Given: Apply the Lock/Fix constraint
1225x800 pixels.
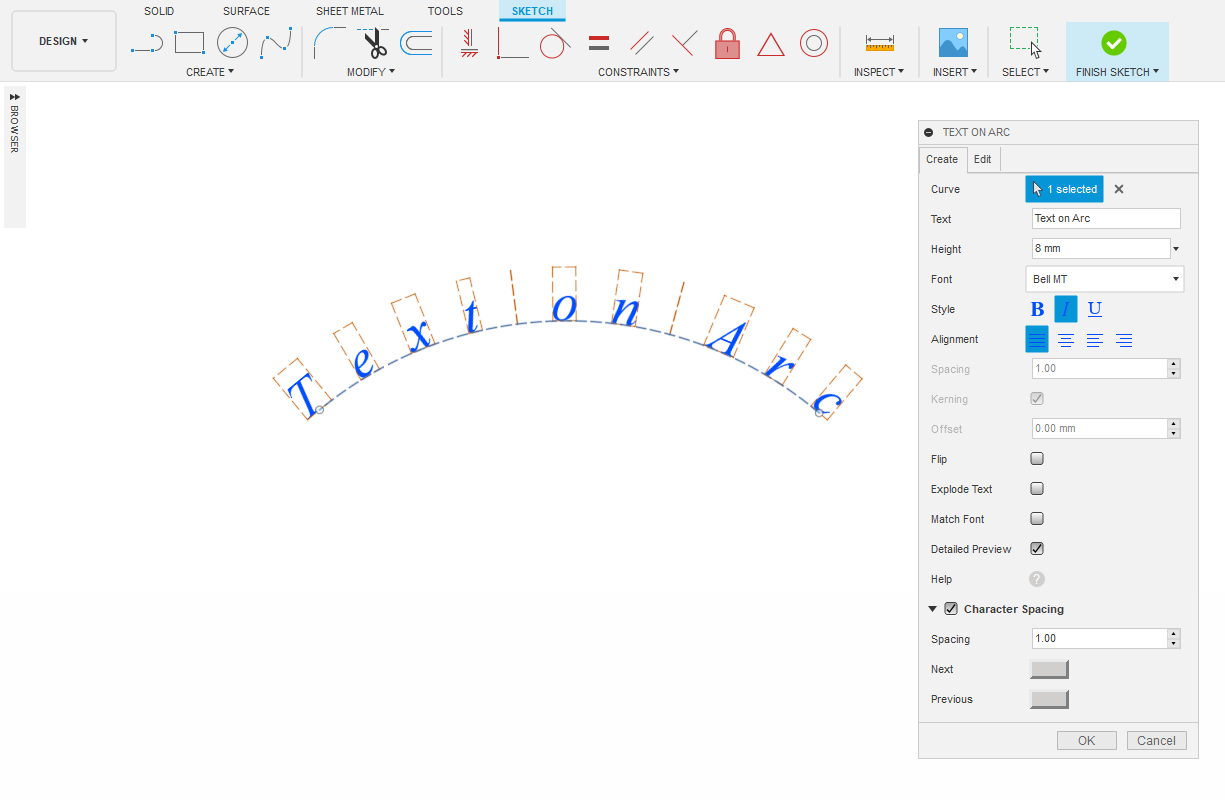Looking at the screenshot, I should (727, 44).
